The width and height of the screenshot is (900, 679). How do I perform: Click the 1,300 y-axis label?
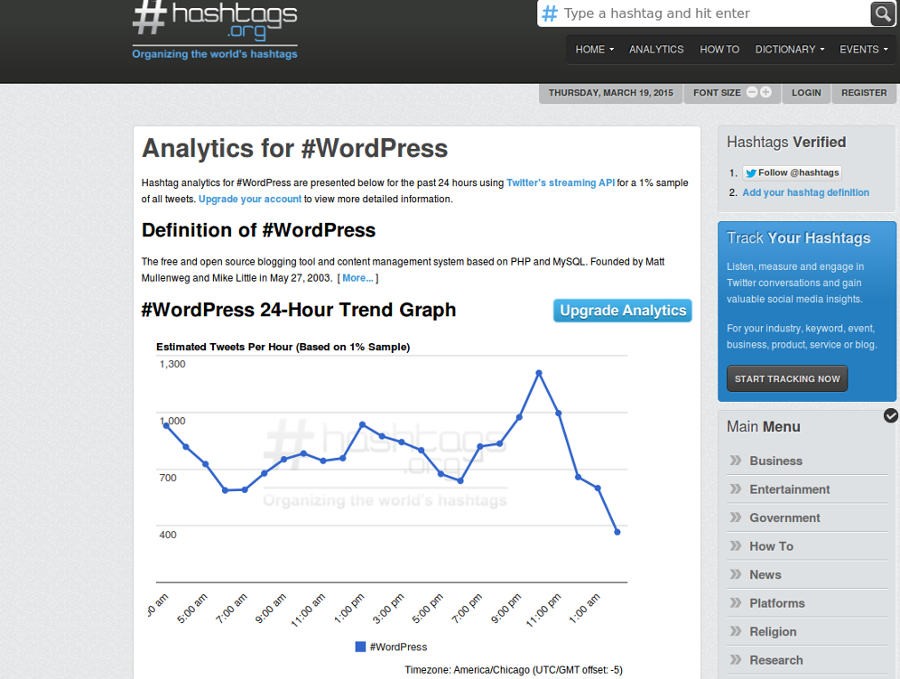pyautogui.click(x=172, y=364)
